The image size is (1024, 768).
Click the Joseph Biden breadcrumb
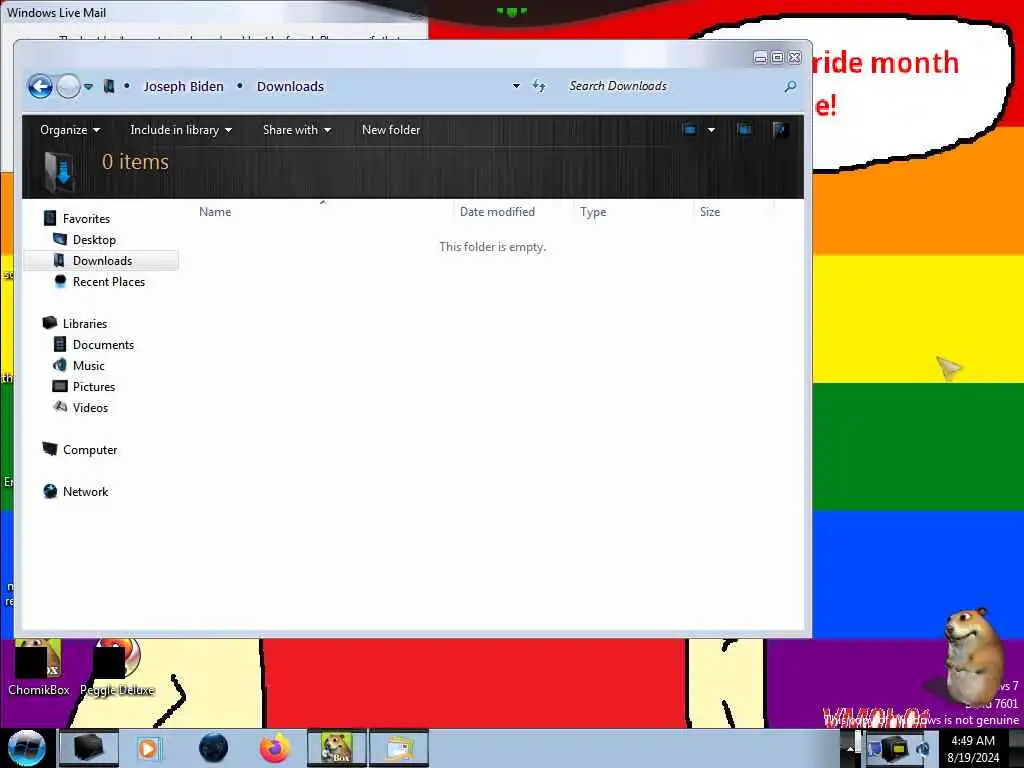[184, 86]
